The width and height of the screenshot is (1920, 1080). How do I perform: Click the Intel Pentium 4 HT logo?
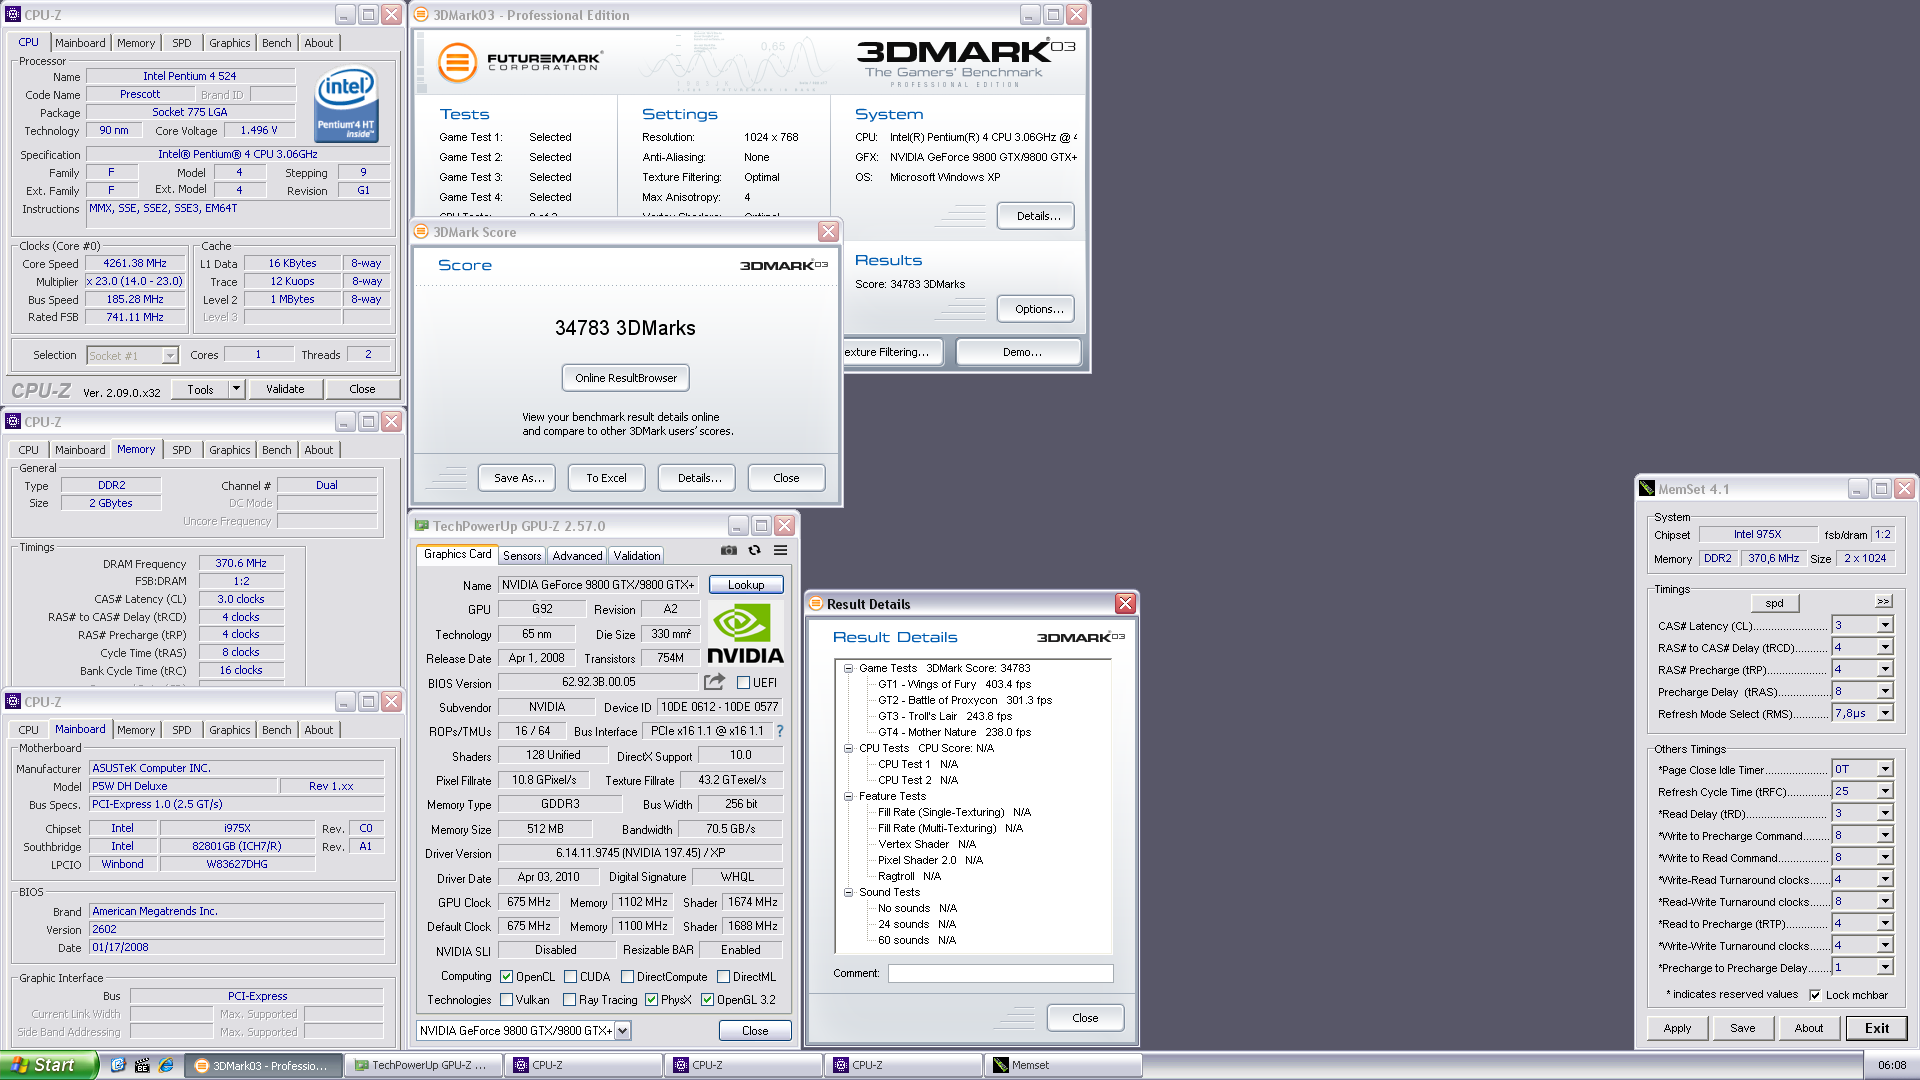[346, 105]
